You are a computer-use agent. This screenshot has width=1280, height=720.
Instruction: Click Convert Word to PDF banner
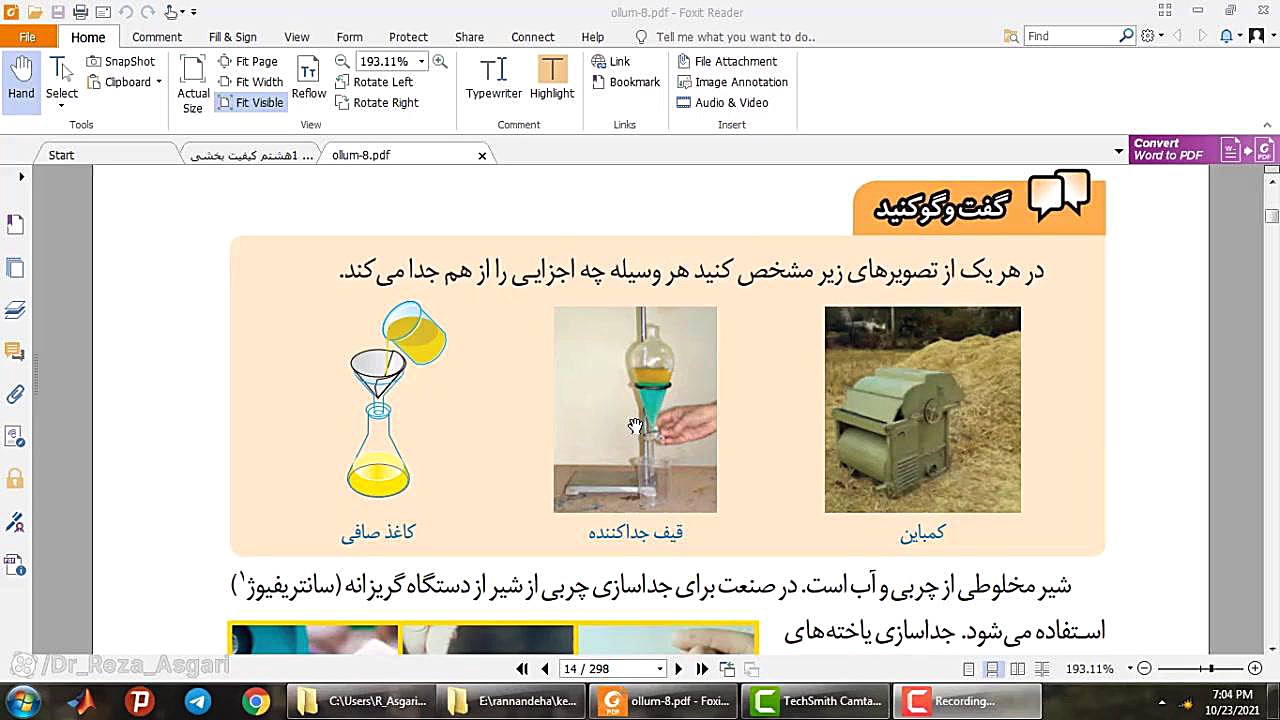point(1203,150)
